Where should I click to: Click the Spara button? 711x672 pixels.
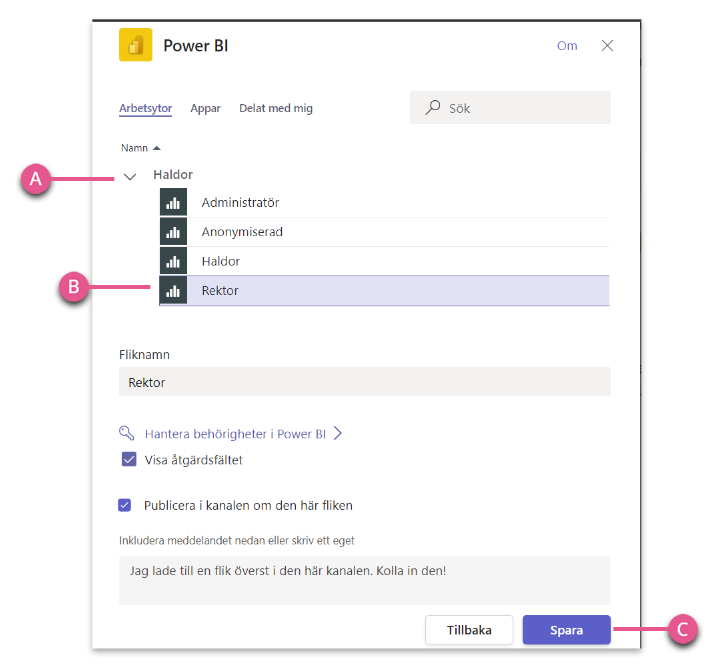click(566, 630)
